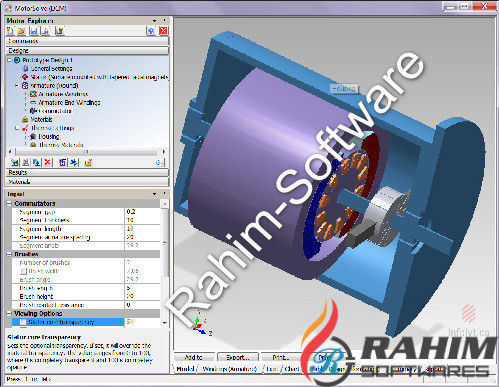
Task: Click the Add to button
Action: 194,357
